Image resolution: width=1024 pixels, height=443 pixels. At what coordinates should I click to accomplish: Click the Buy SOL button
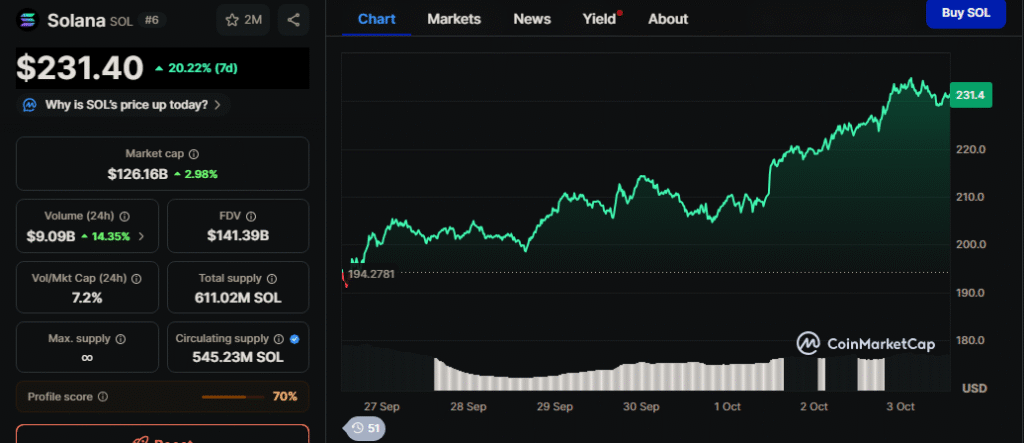point(966,13)
